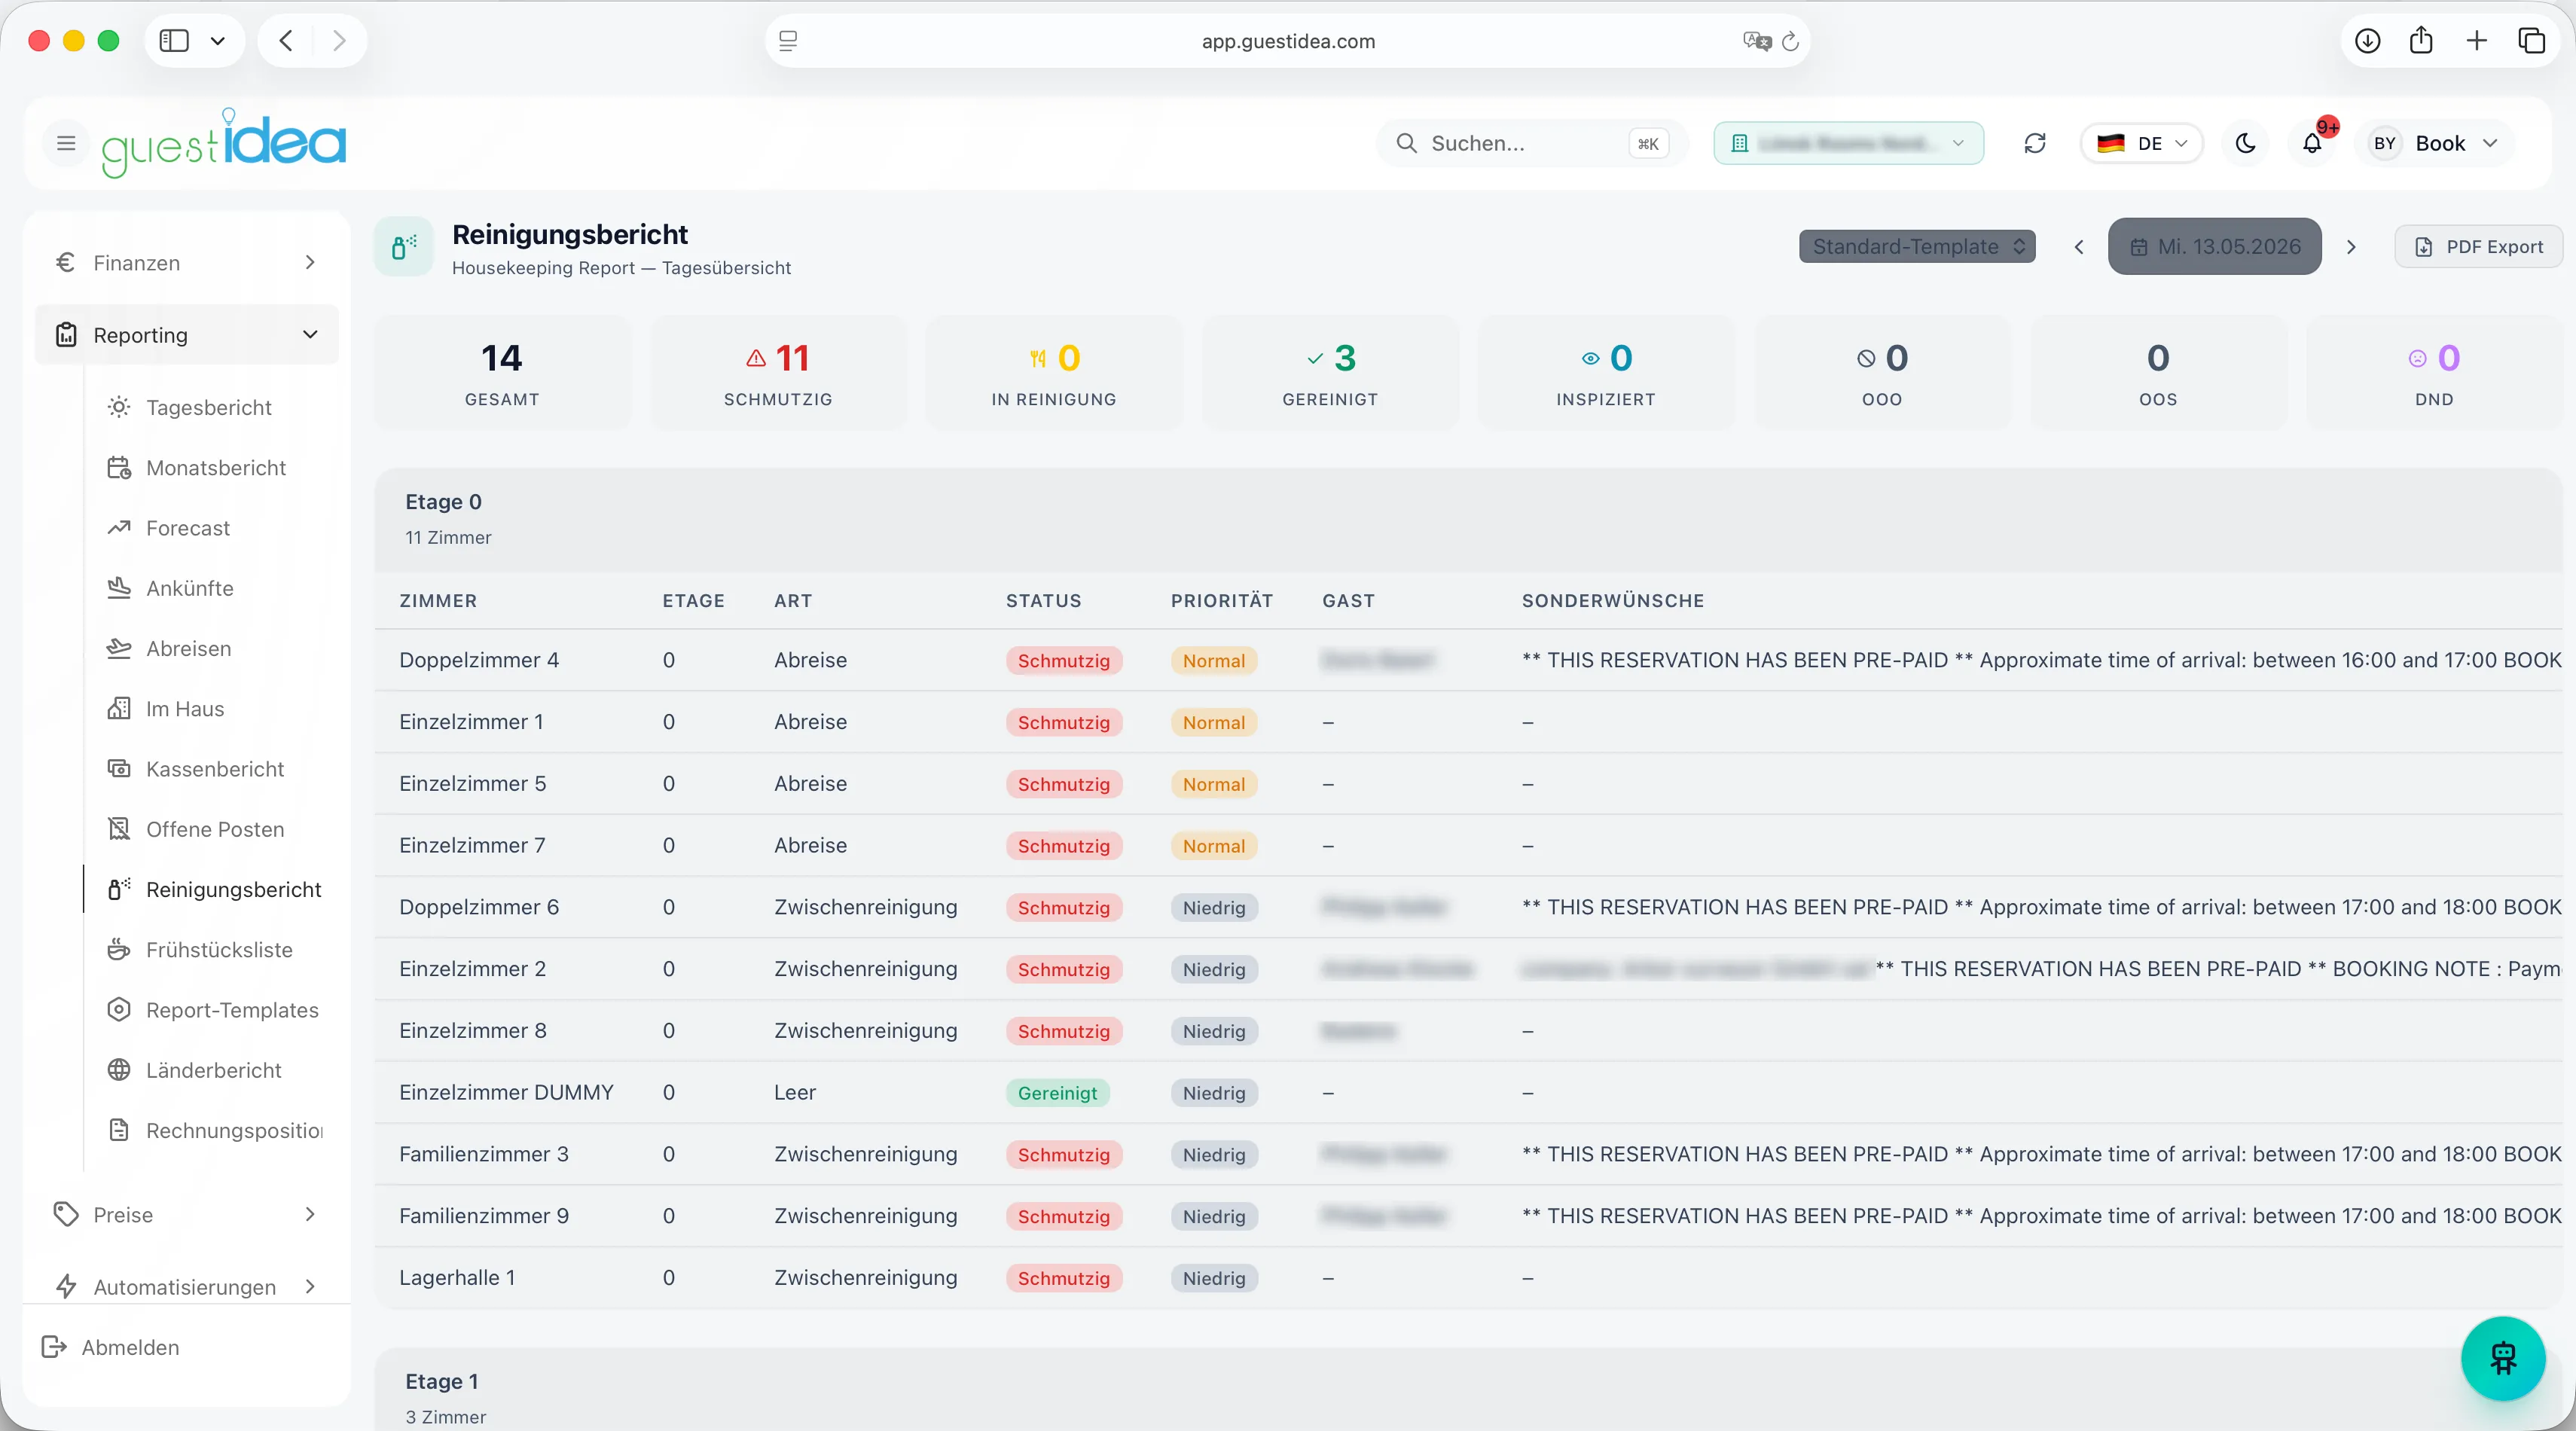The image size is (2576, 1431).
Task: Click the hamburger menu icon beside the logo
Action: 66,143
